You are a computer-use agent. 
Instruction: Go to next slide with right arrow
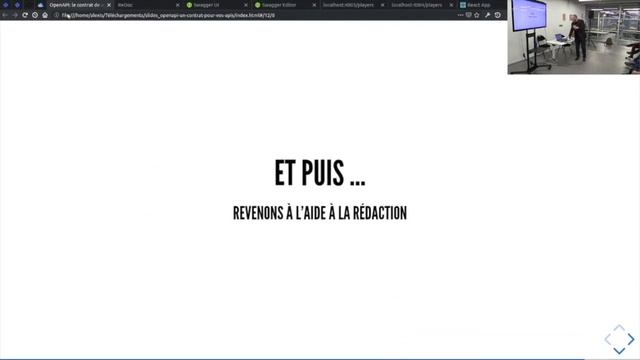(x=631, y=339)
